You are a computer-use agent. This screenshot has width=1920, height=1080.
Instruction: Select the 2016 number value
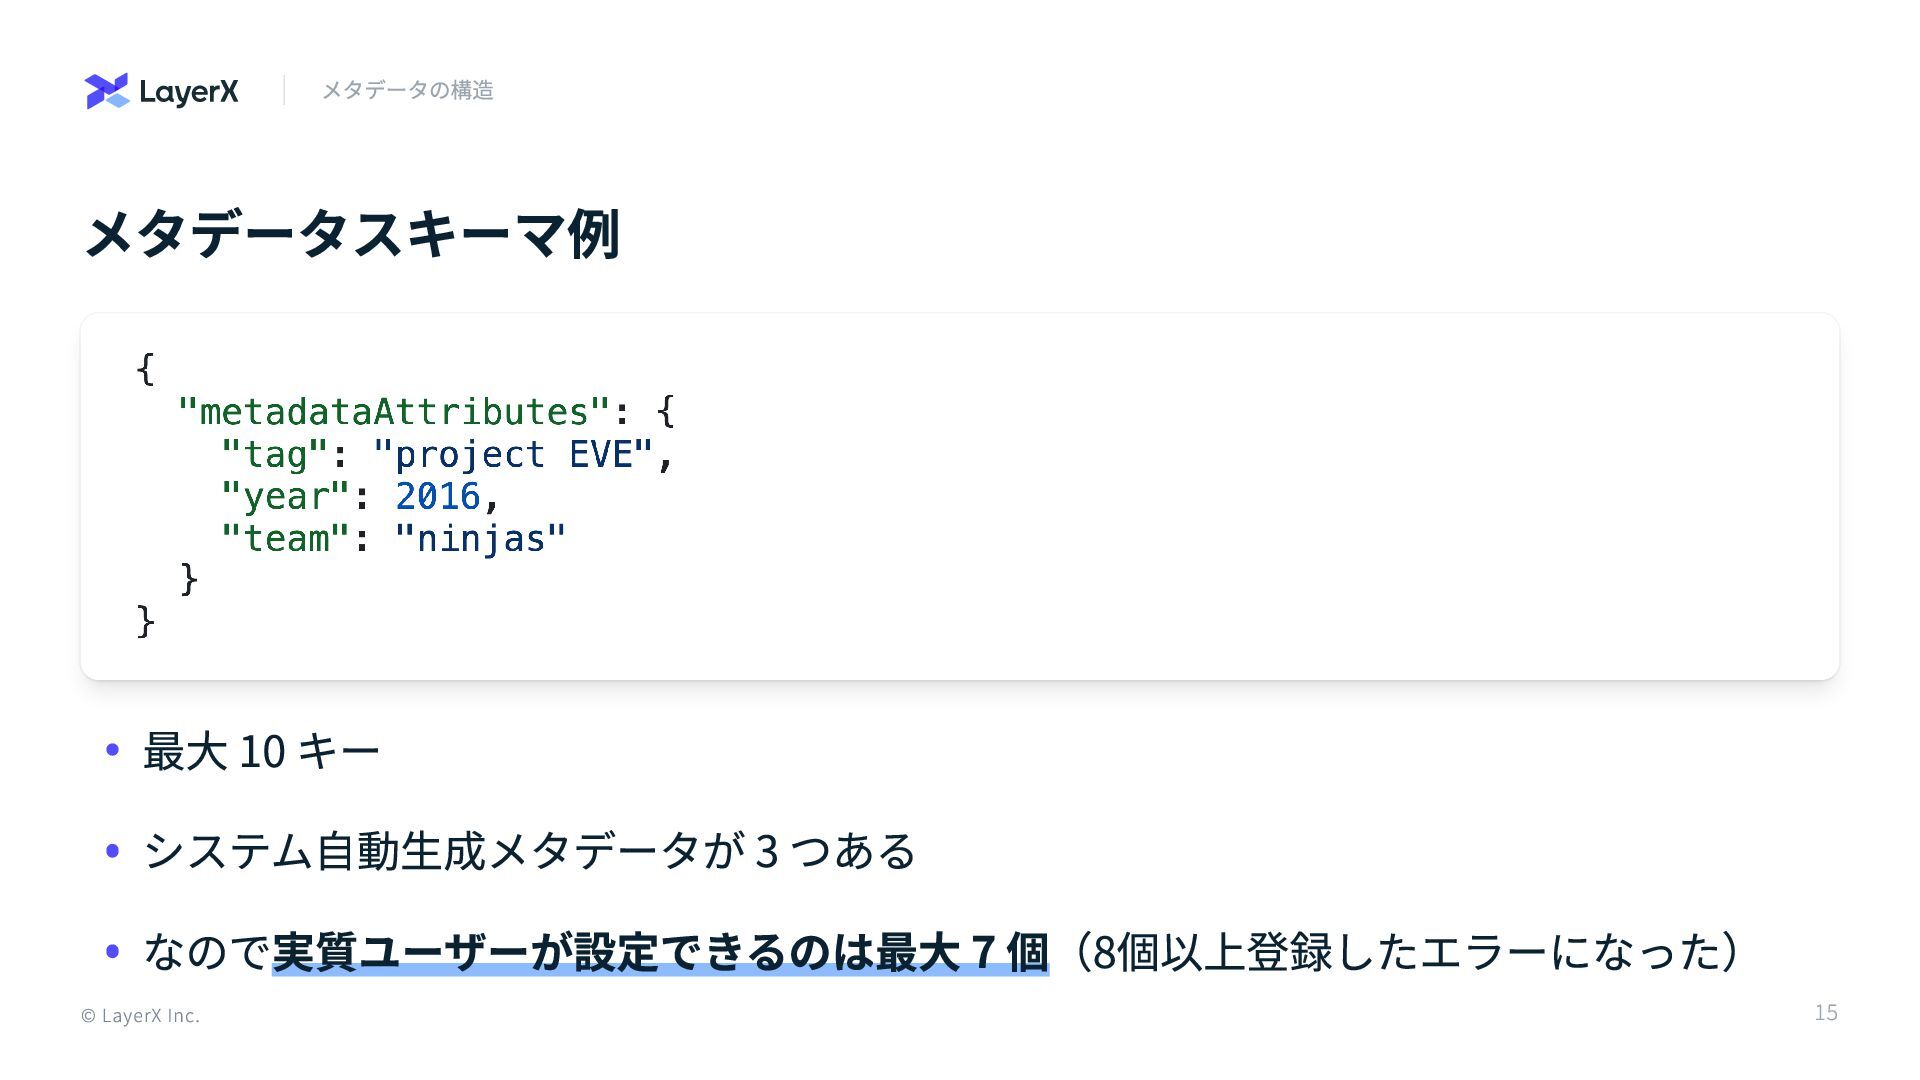[x=437, y=497]
